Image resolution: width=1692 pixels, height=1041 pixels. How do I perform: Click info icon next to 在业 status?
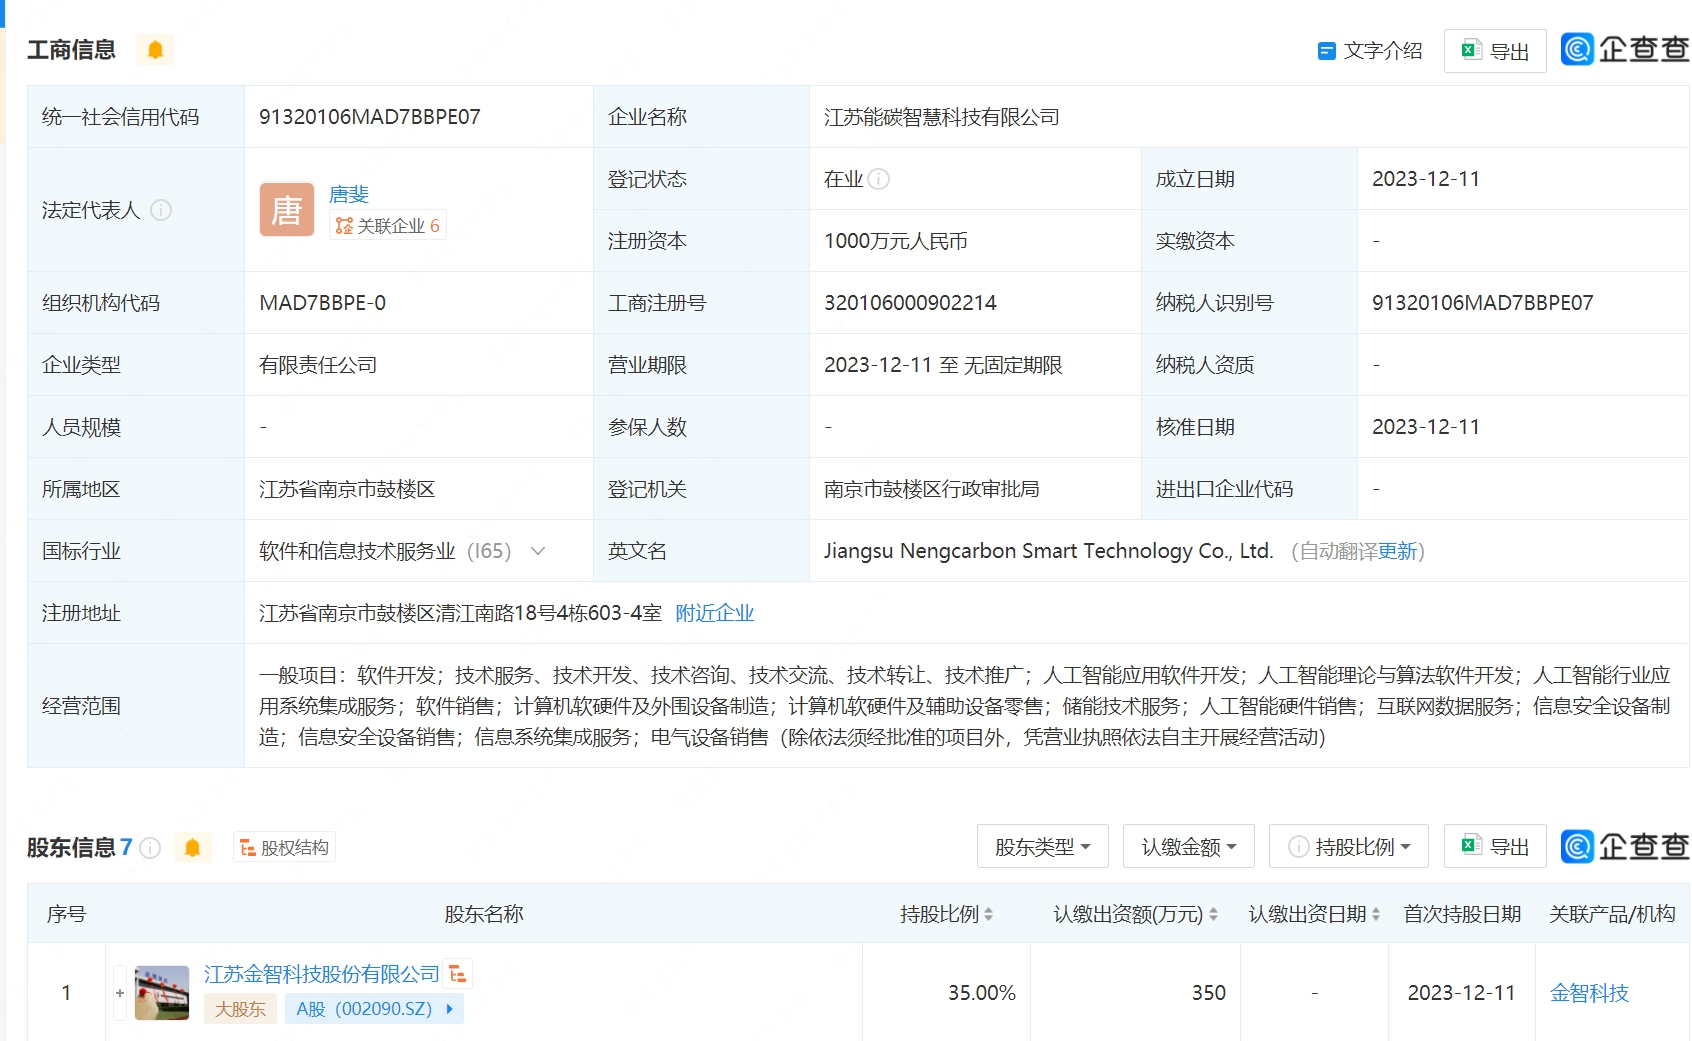pos(879,179)
